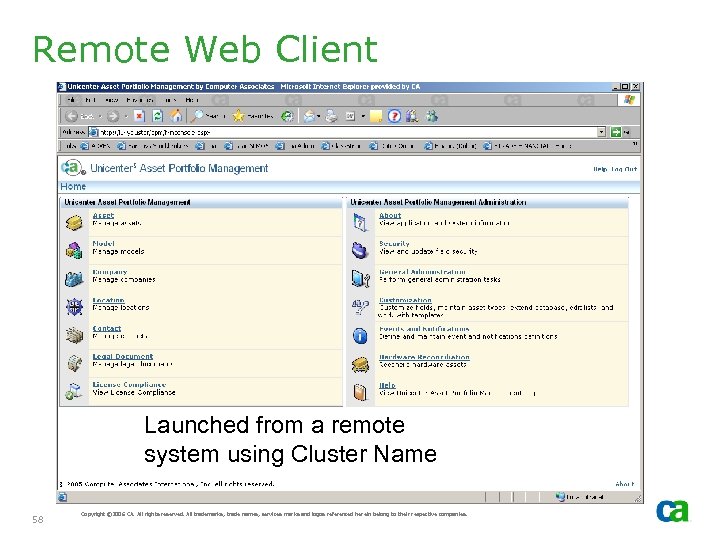Click the gold bars Asset icon
Viewport: 720px width, 540px height.
click(x=74, y=223)
